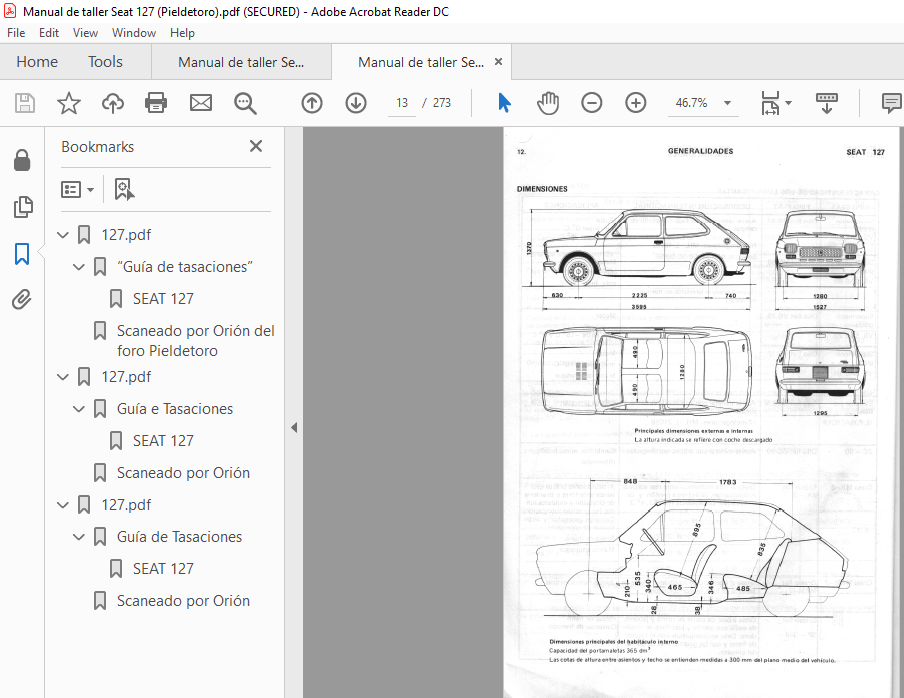
Task: Open the Edit menu
Action: tap(49, 33)
